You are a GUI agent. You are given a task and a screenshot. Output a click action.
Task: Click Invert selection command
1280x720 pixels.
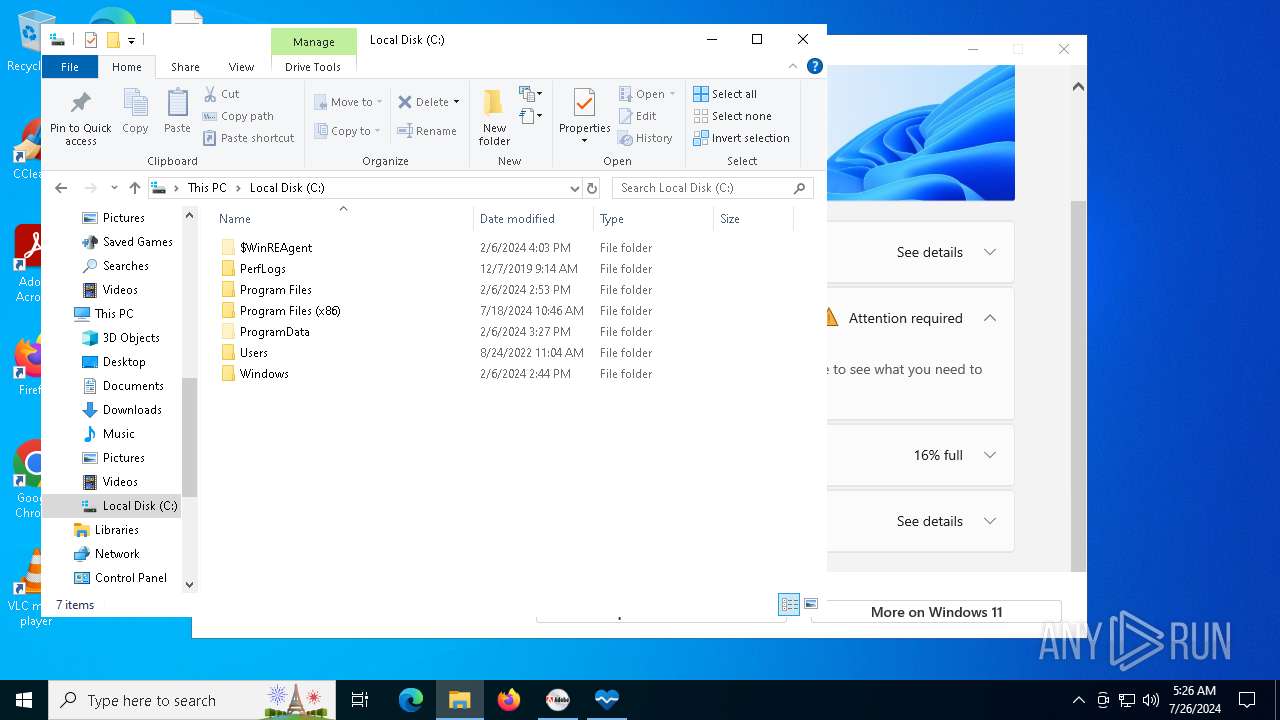[741, 138]
